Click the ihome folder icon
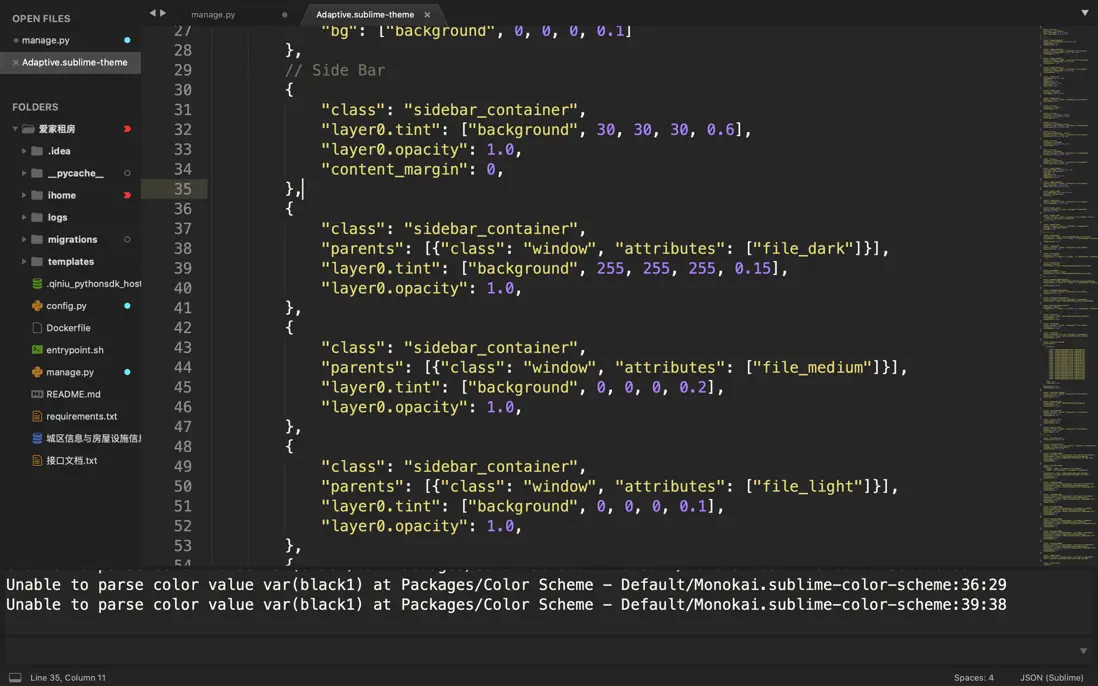This screenshot has height=686, width=1098. point(37,195)
